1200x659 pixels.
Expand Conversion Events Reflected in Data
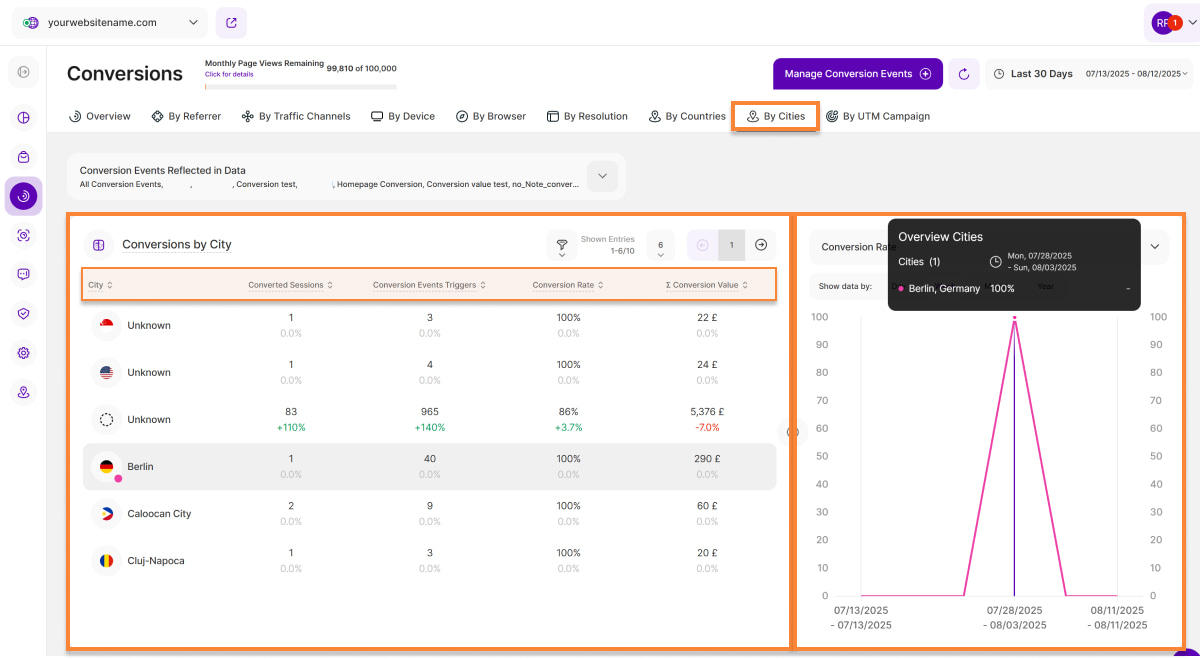(602, 176)
